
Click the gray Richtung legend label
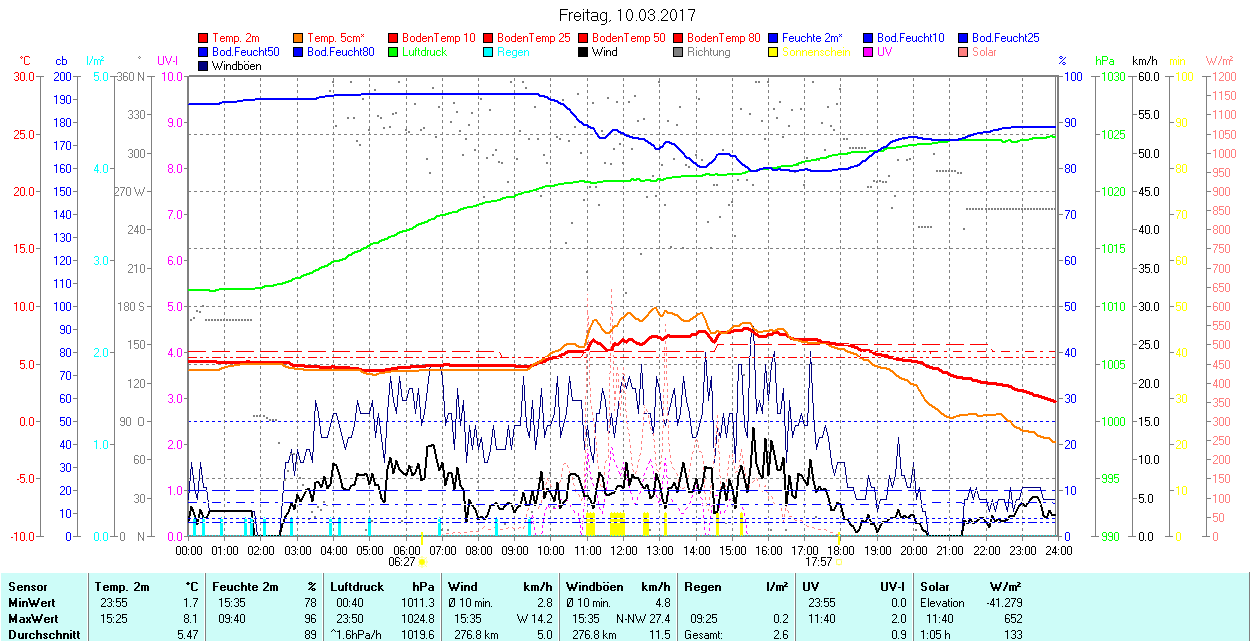click(708, 52)
